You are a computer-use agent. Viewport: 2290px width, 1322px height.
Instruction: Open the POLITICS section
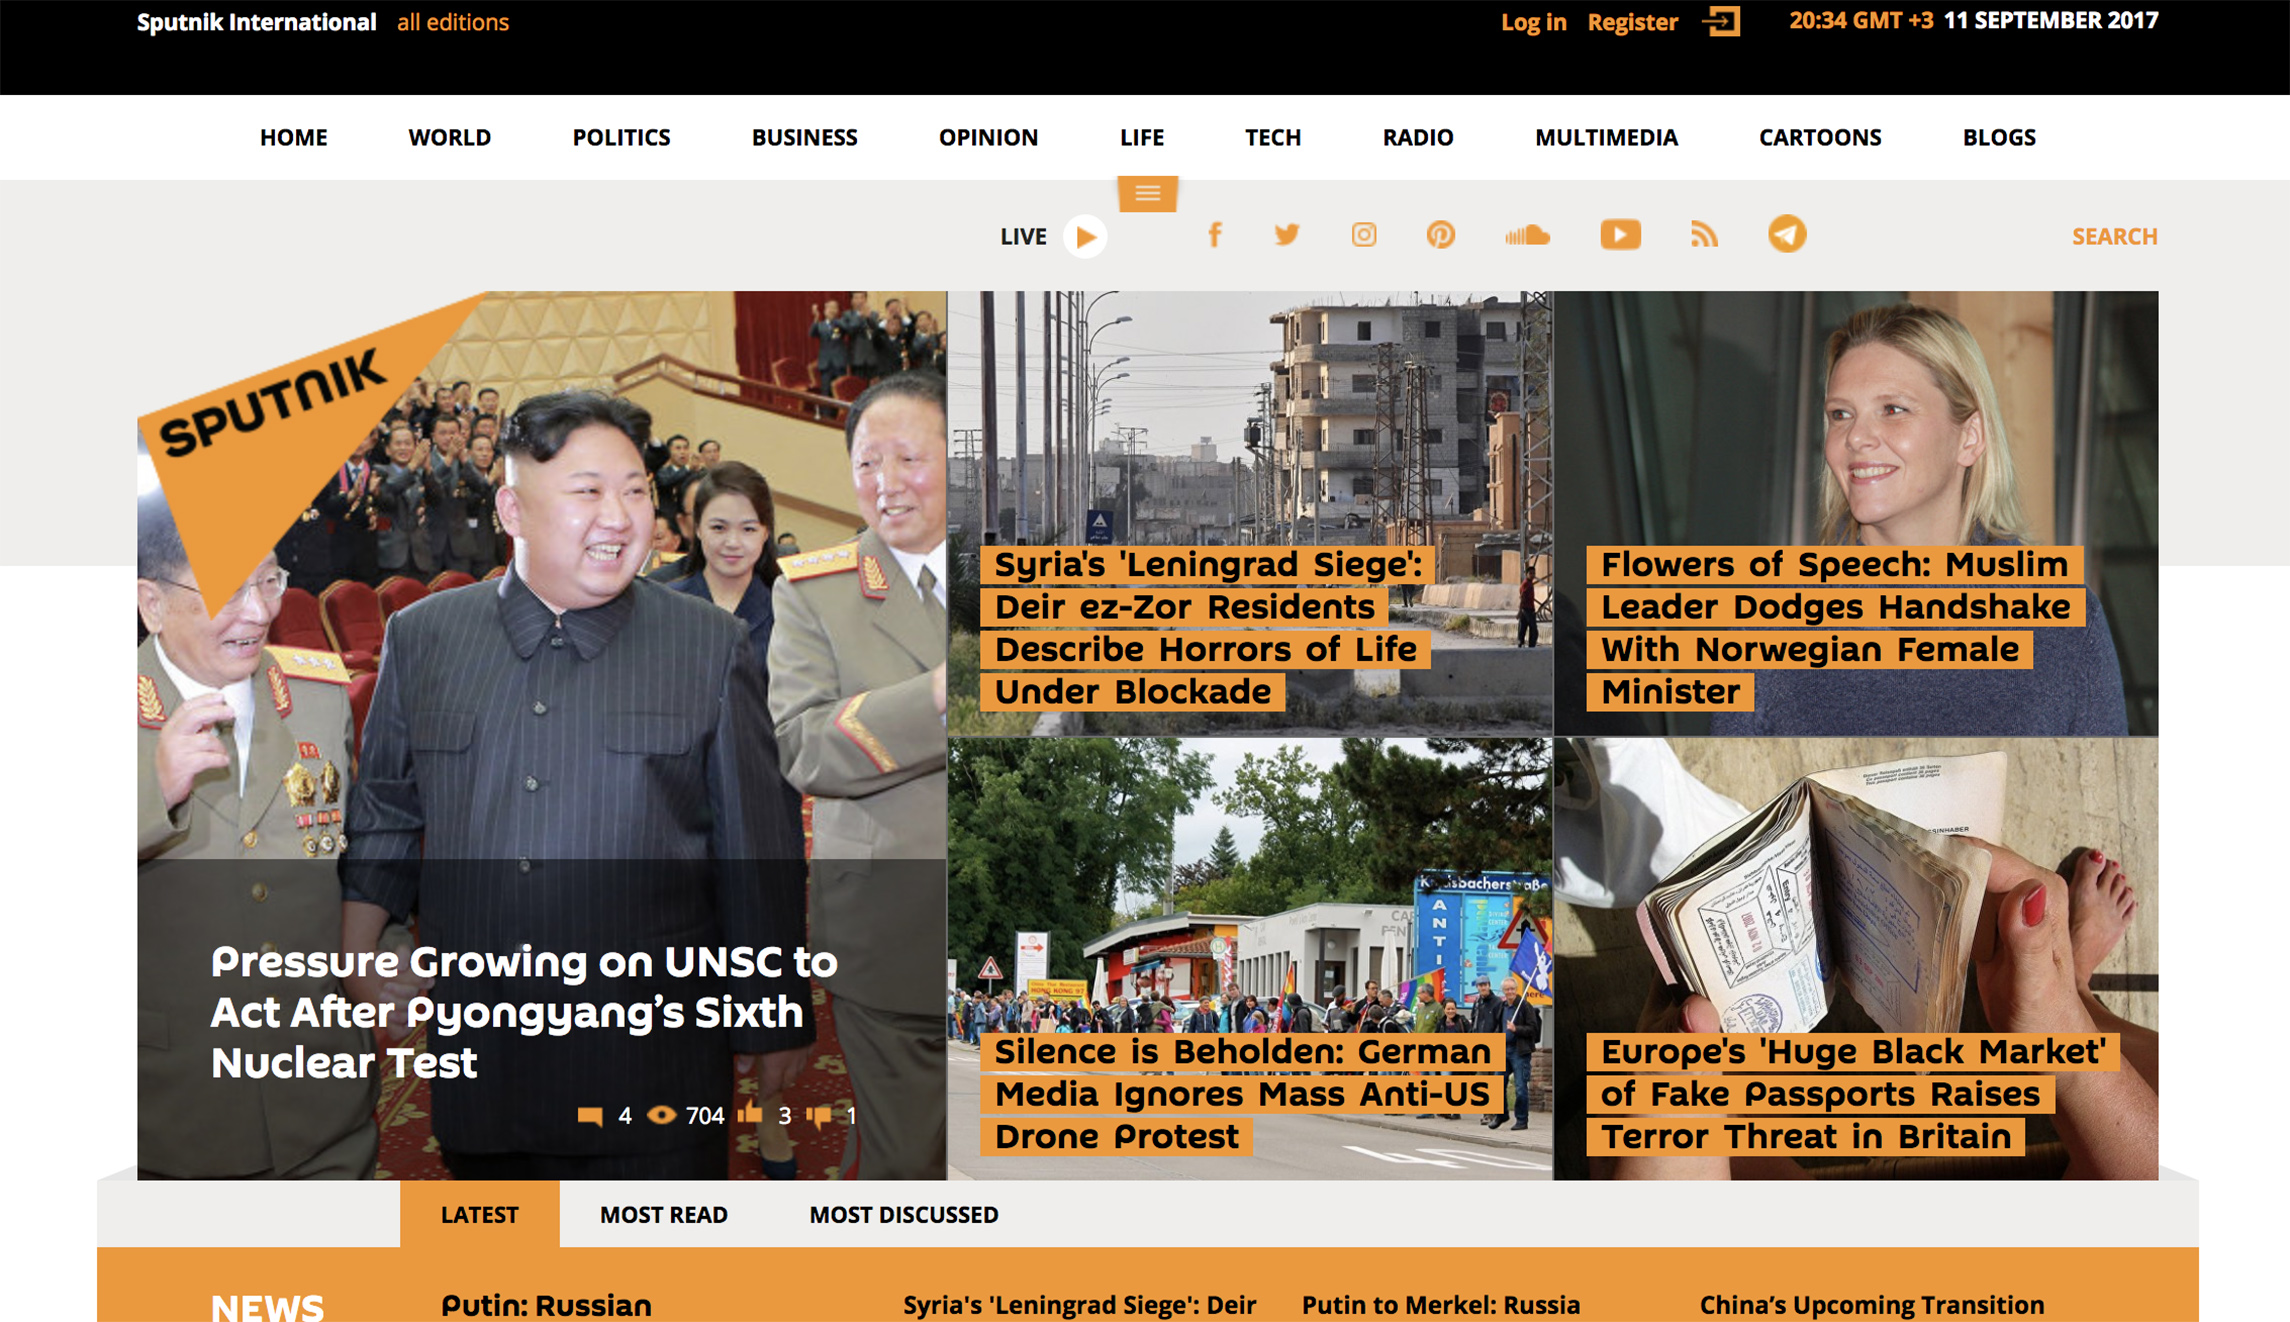(621, 137)
